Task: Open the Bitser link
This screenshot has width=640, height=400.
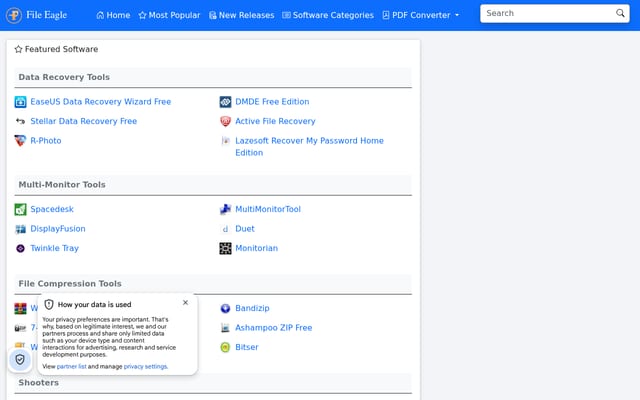Action: [x=247, y=347]
